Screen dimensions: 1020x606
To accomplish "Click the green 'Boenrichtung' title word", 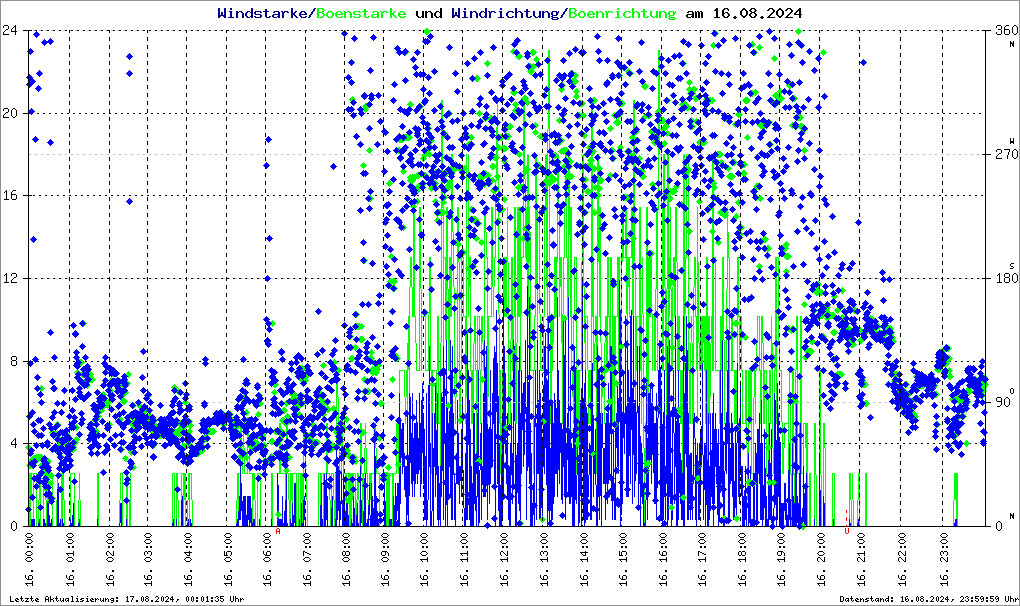I will click(x=622, y=14).
